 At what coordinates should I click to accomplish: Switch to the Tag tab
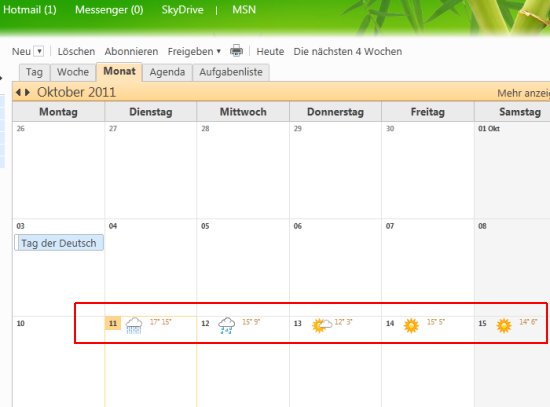click(x=34, y=72)
